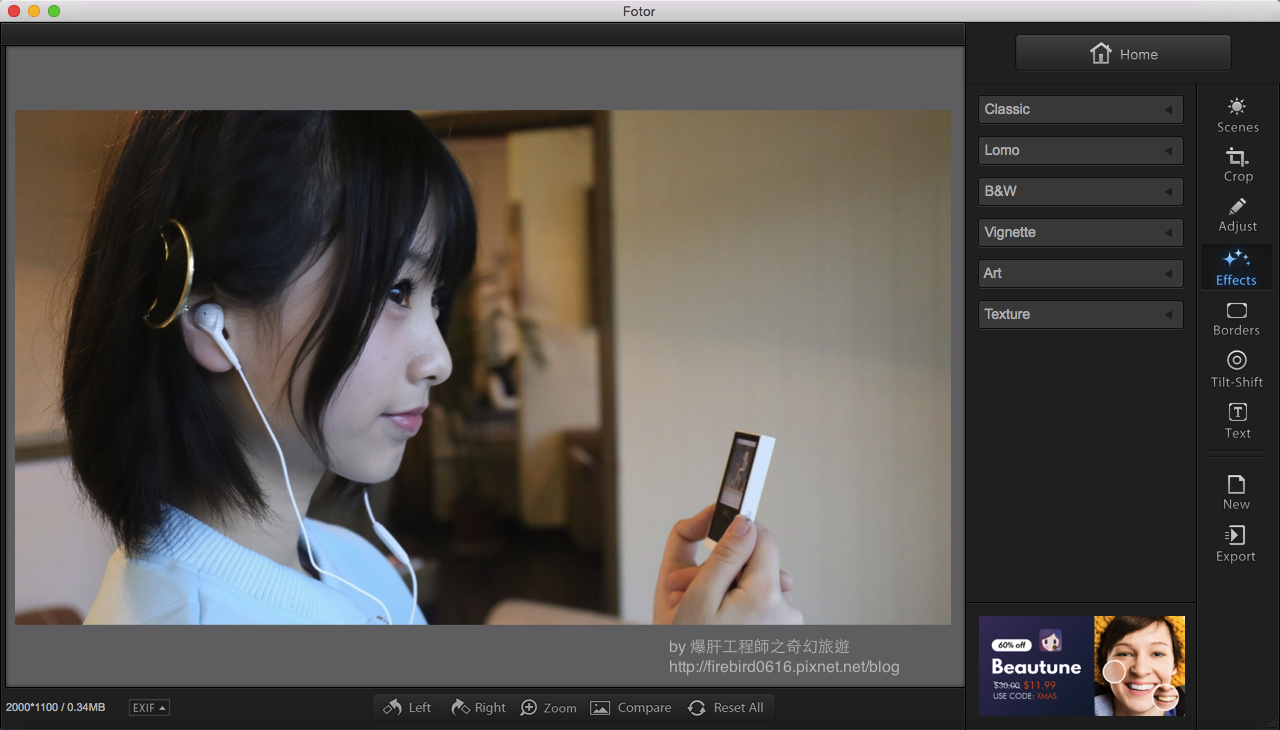1280x730 pixels.
Task: Expand the Vignette effects group
Action: point(1080,233)
